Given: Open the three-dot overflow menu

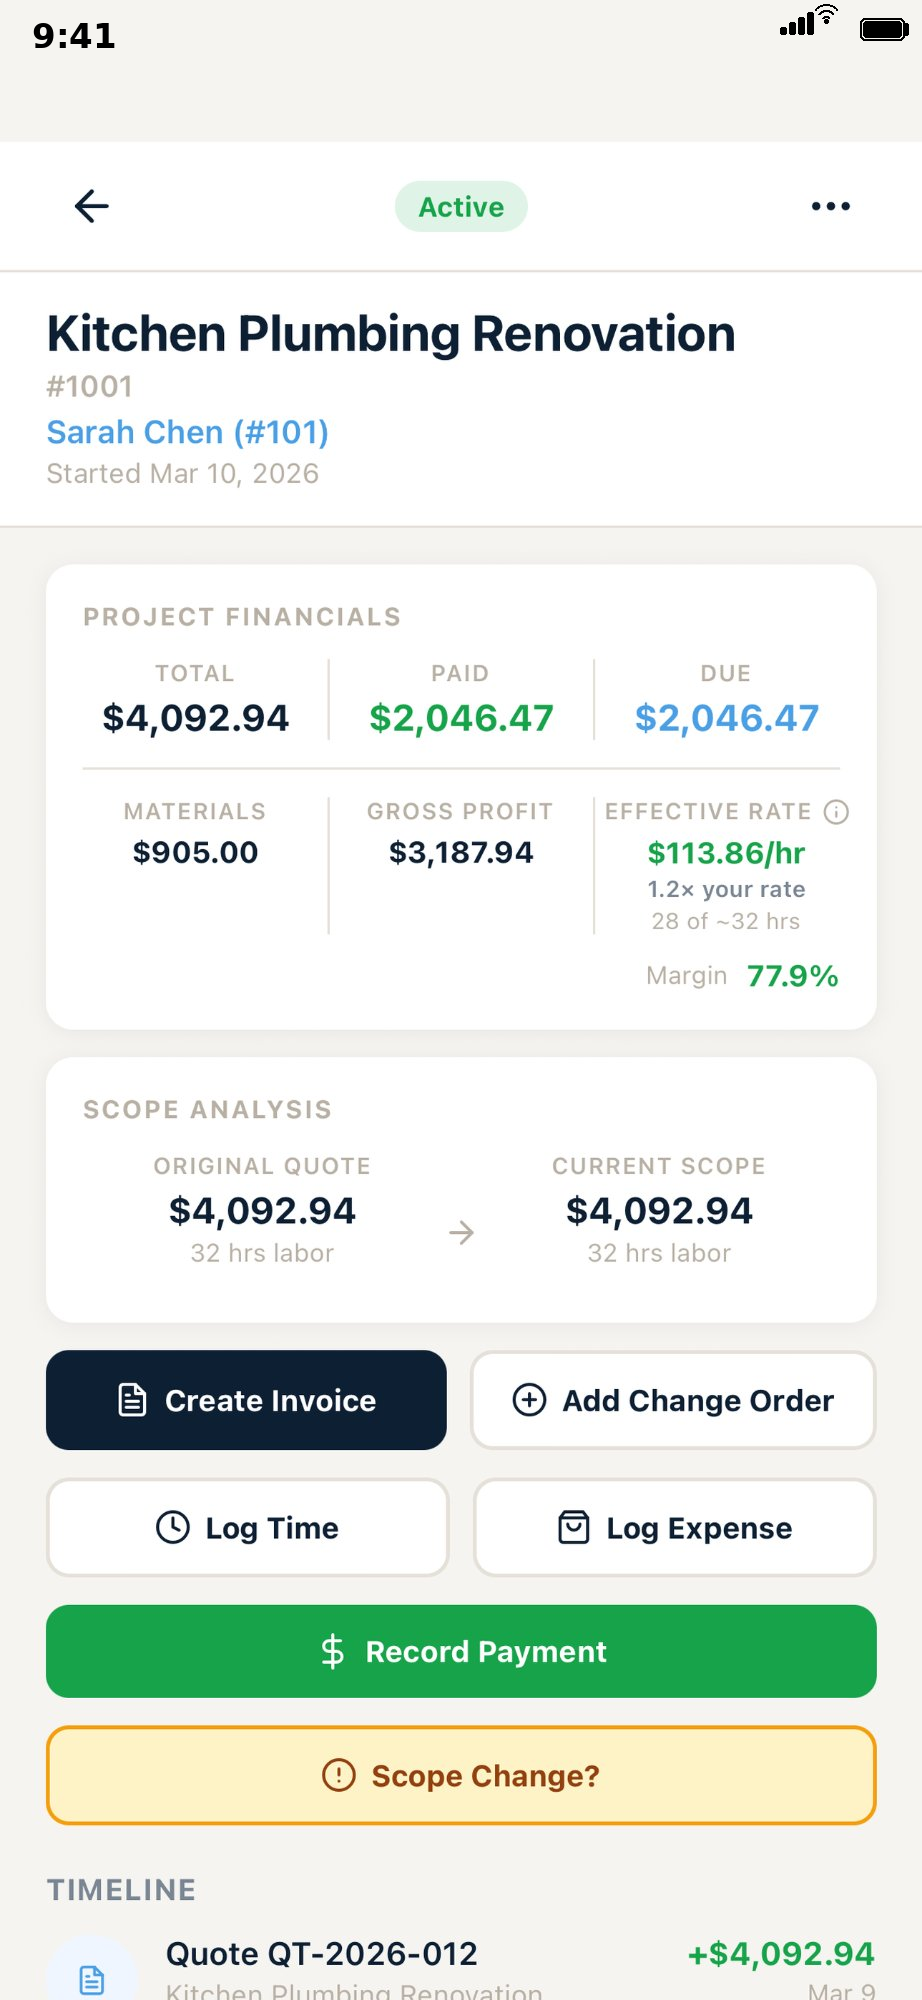Looking at the screenshot, I should pos(831,206).
